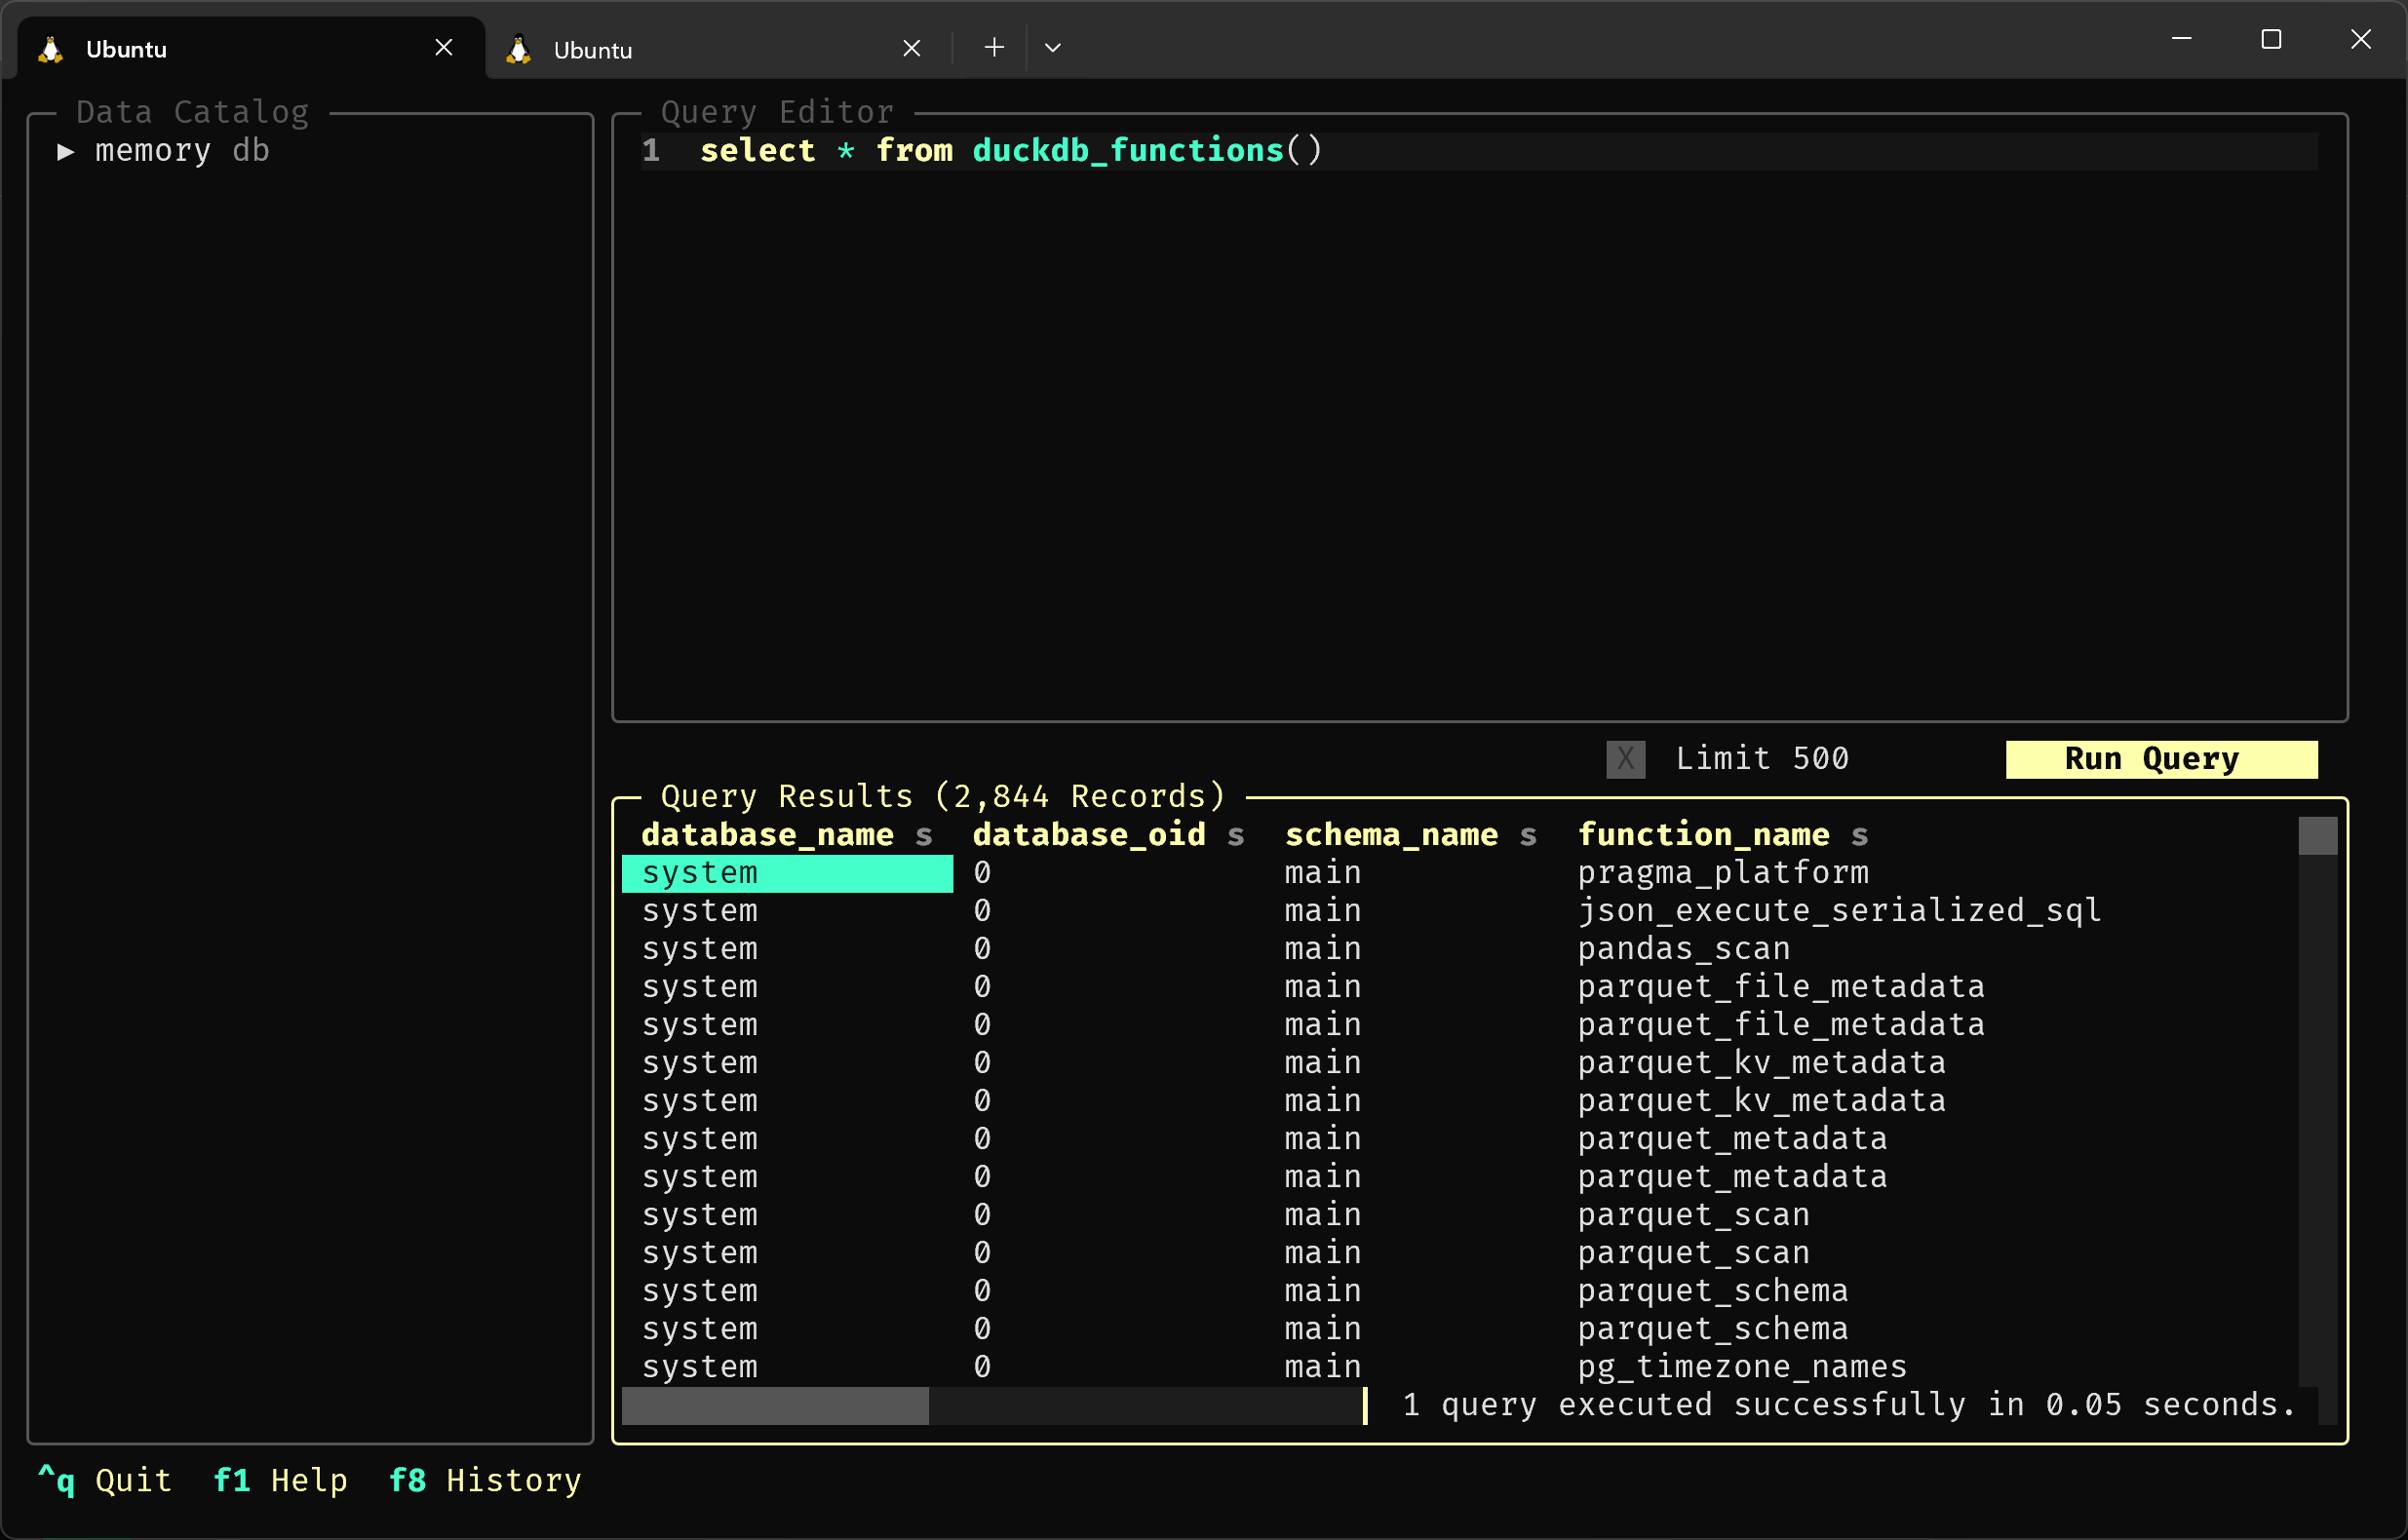Open help via f1 Help
Image resolution: width=2408 pixels, height=1540 pixels.
coord(281,1481)
